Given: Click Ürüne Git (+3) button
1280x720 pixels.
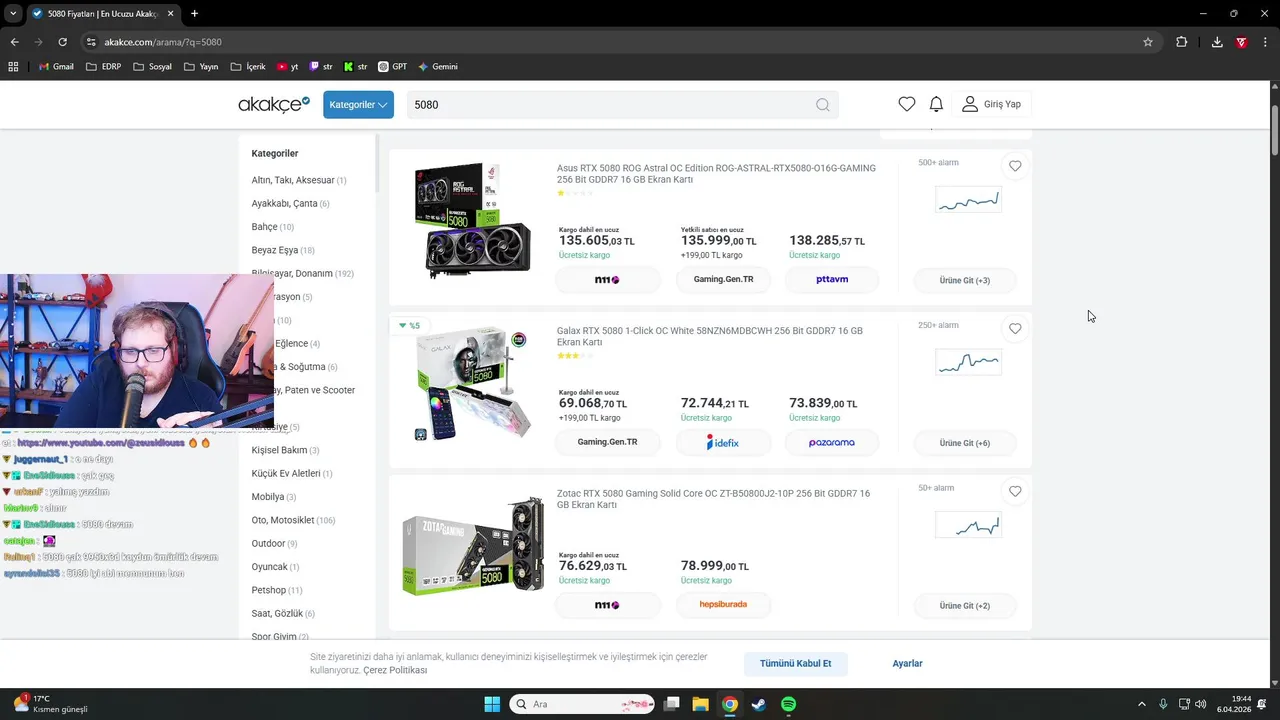Looking at the screenshot, I should pyautogui.click(x=965, y=280).
